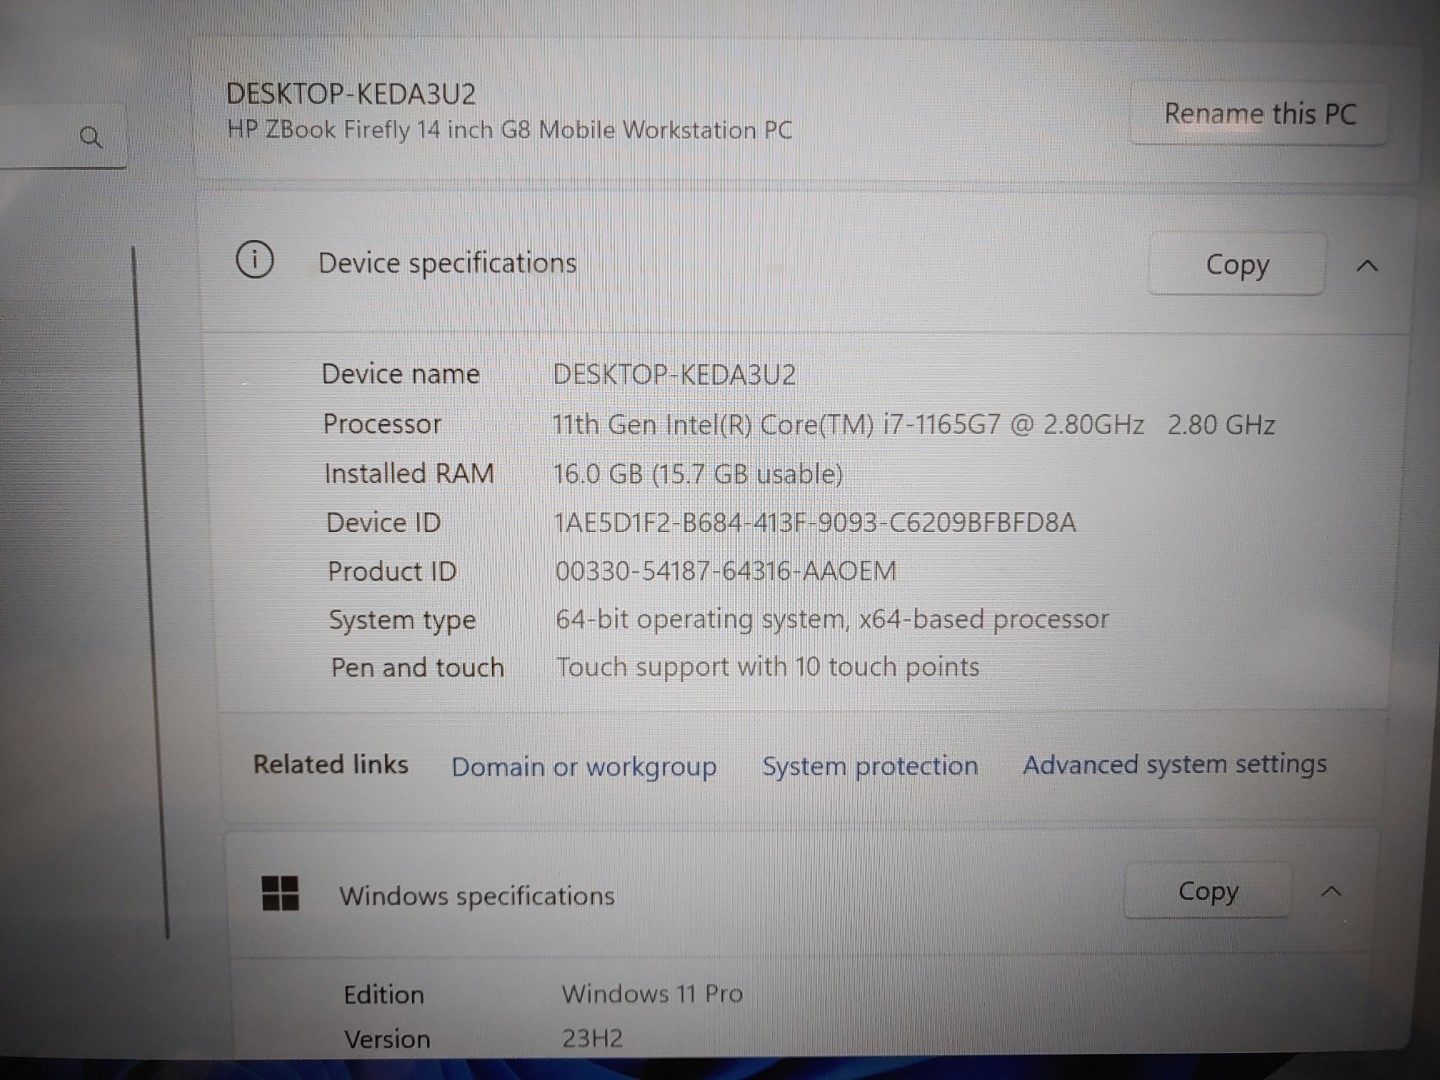Viewport: 1440px width, 1080px height.
Task: Open Domain or workgroup link
Action: coord(584,767)
